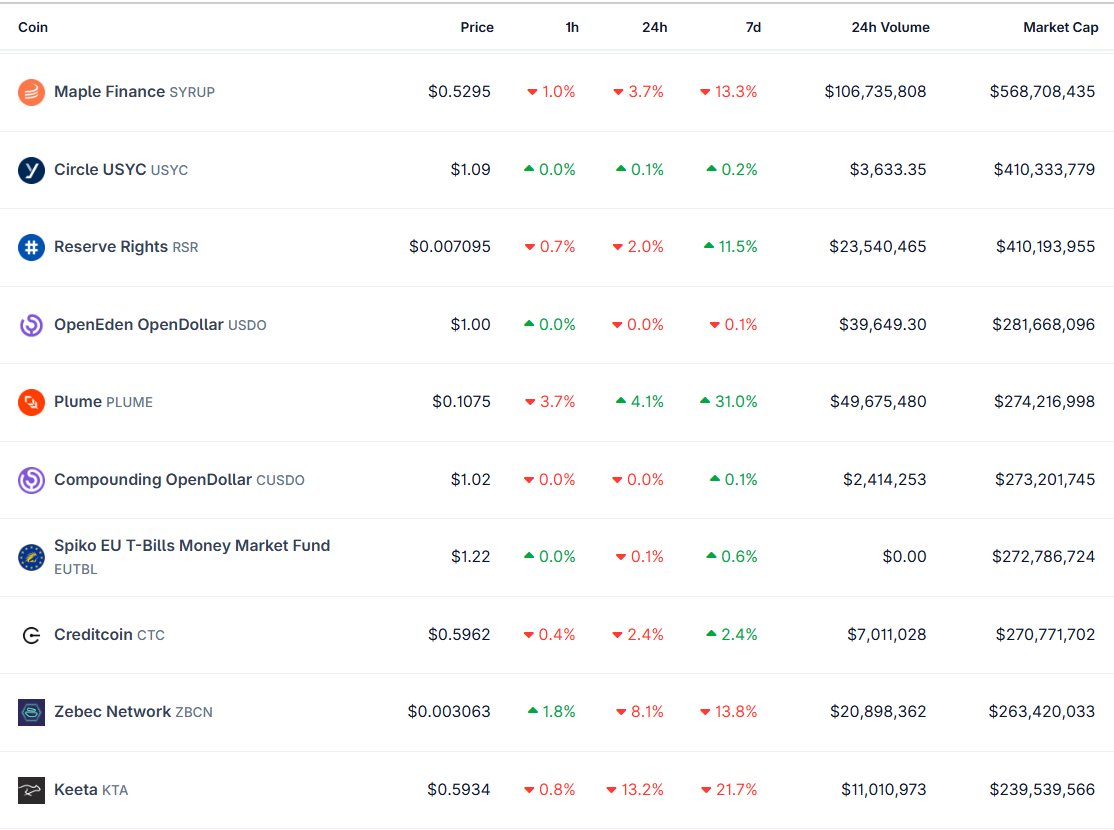
Task: Select Creditcoin market cap $270,771,702
Action: (x=1045, y=635)
